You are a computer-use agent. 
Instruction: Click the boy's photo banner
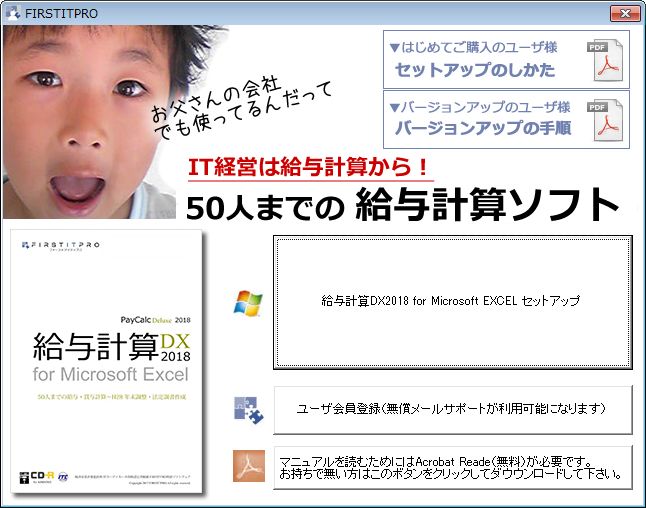click(89, 122)
